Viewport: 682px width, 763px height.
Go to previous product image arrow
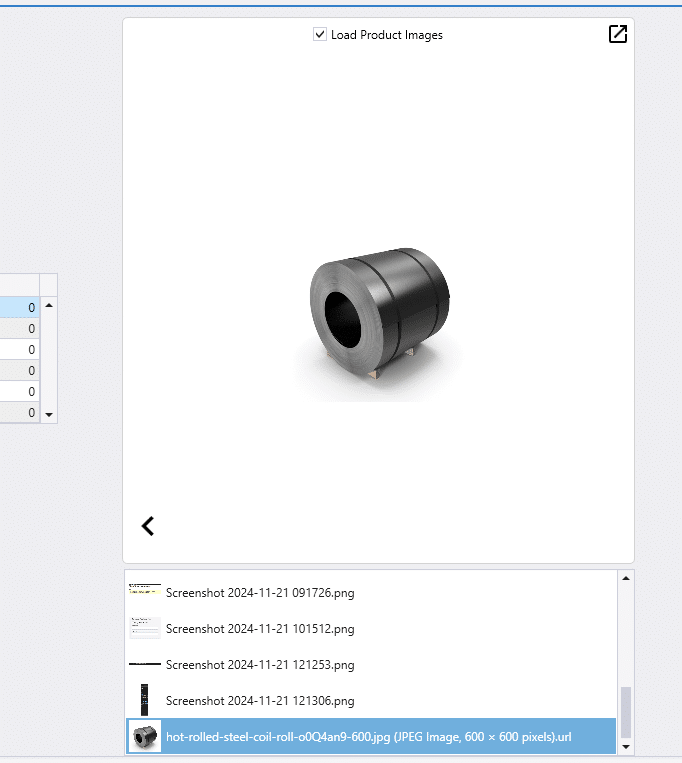point(148,526)
